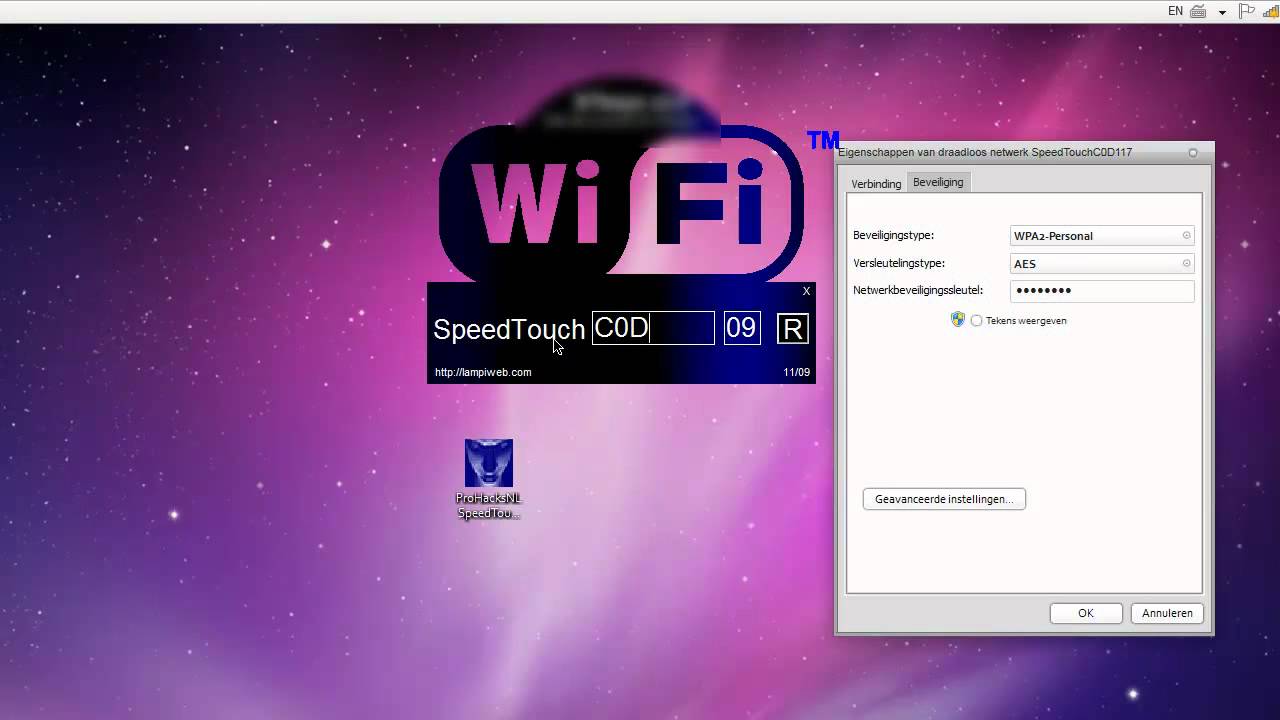This screenshot has width=1280, height=720.
Task: Enable Tekens weergeven option
Action: pyautogui.click(x=976, y=321)
